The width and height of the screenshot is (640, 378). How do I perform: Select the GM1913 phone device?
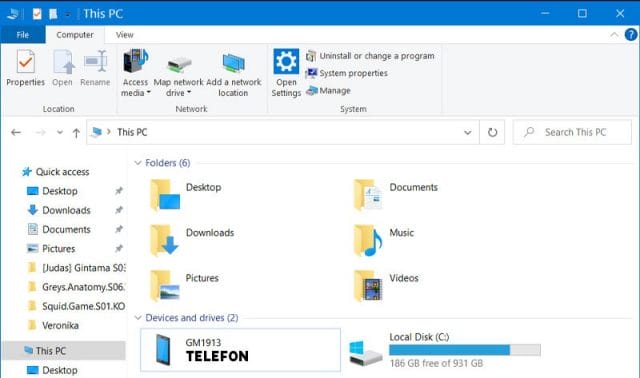click(x=240, y=350)
